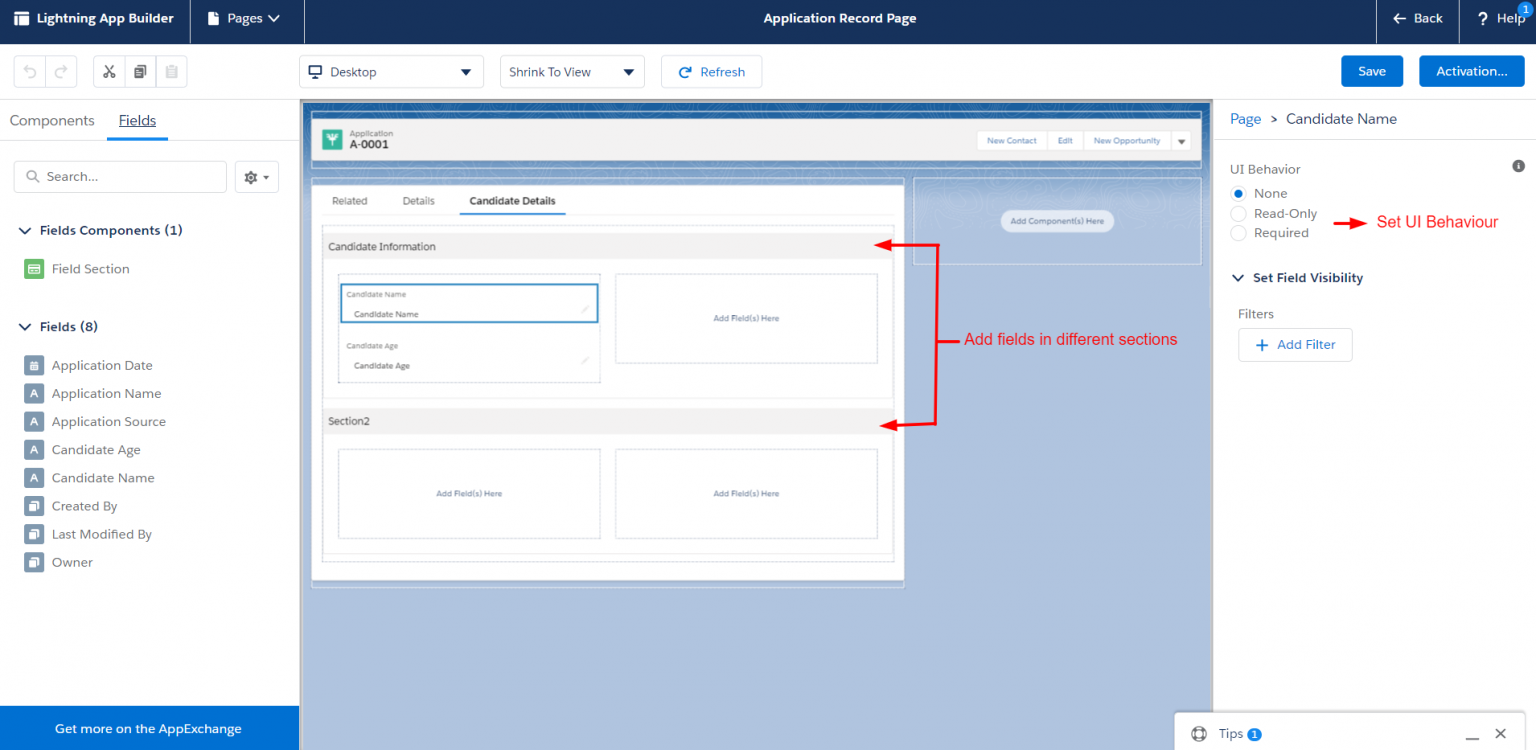Open the Details tab on canvas

[419, 201]
